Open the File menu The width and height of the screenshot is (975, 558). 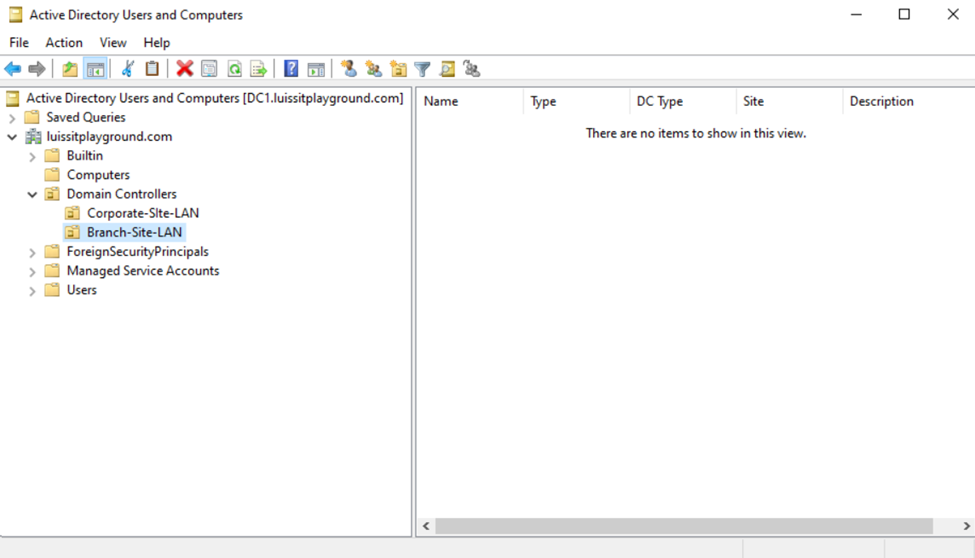point(19,42)
